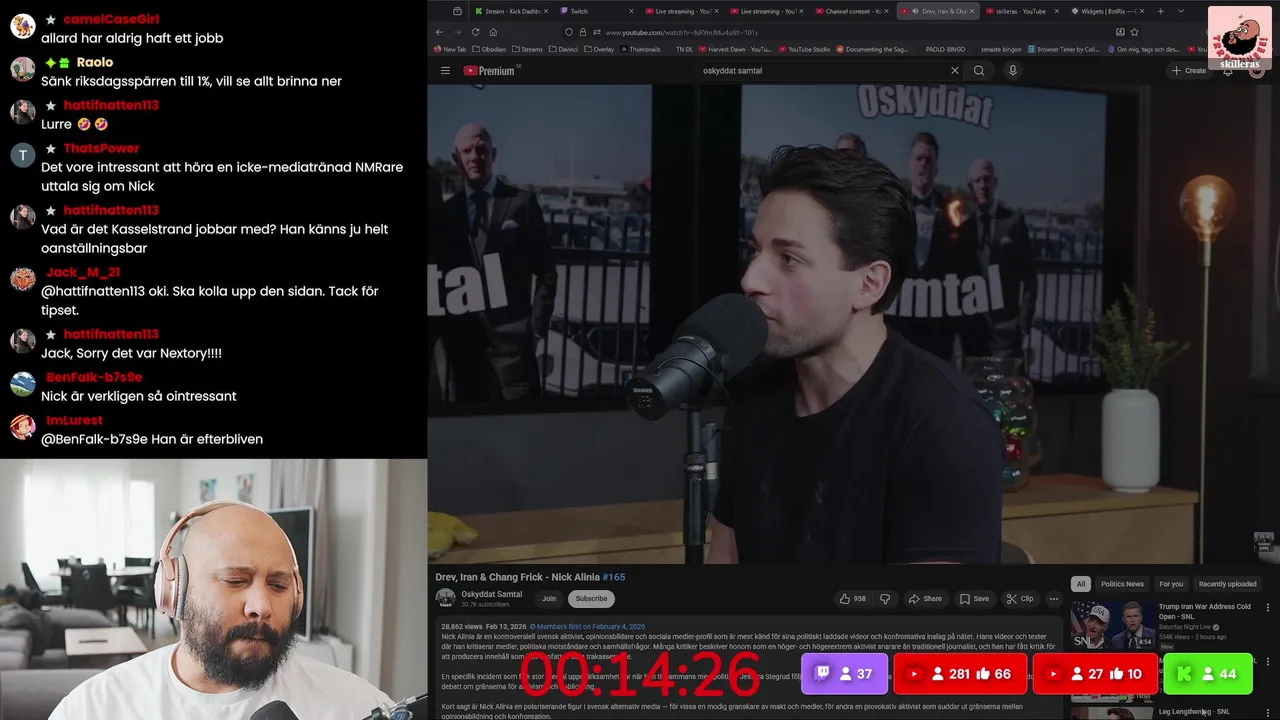Close the 'Stream - Kick Dashboard' tab
The width and height of the screenshot is (1280, 720).
pyautogui.click(x=548, y=11)
